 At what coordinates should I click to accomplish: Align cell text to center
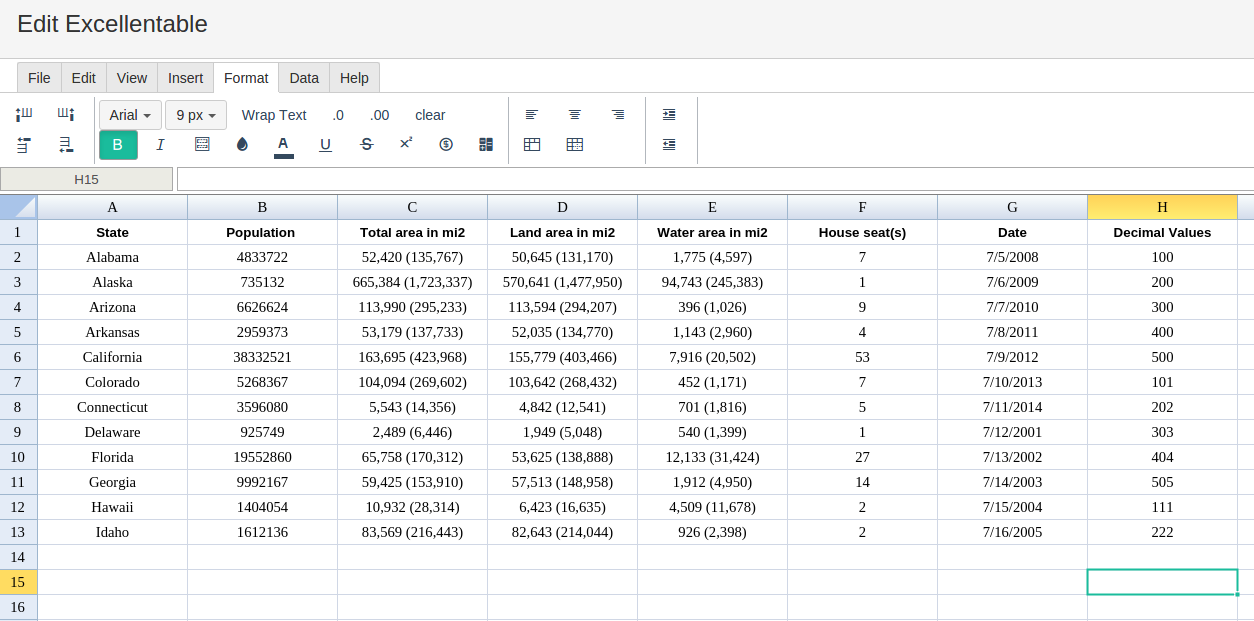[575, 115]
